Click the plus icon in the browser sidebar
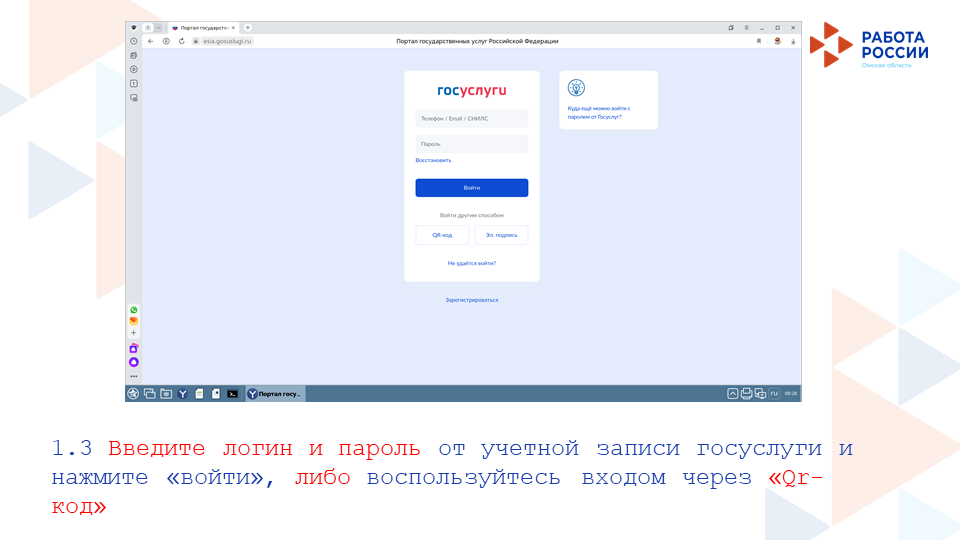This screenshot has height=540, width=960. [x=134, y=333]
